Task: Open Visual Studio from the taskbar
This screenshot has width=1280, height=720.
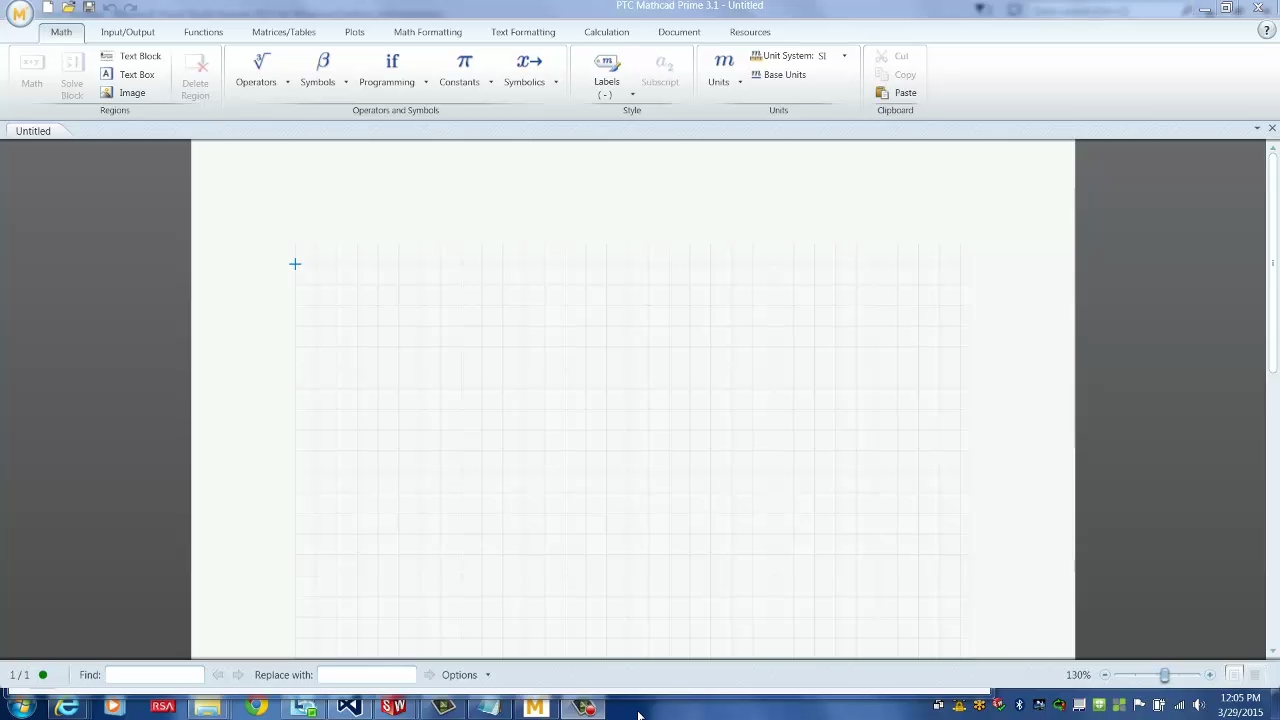Action: pos(348,708)
